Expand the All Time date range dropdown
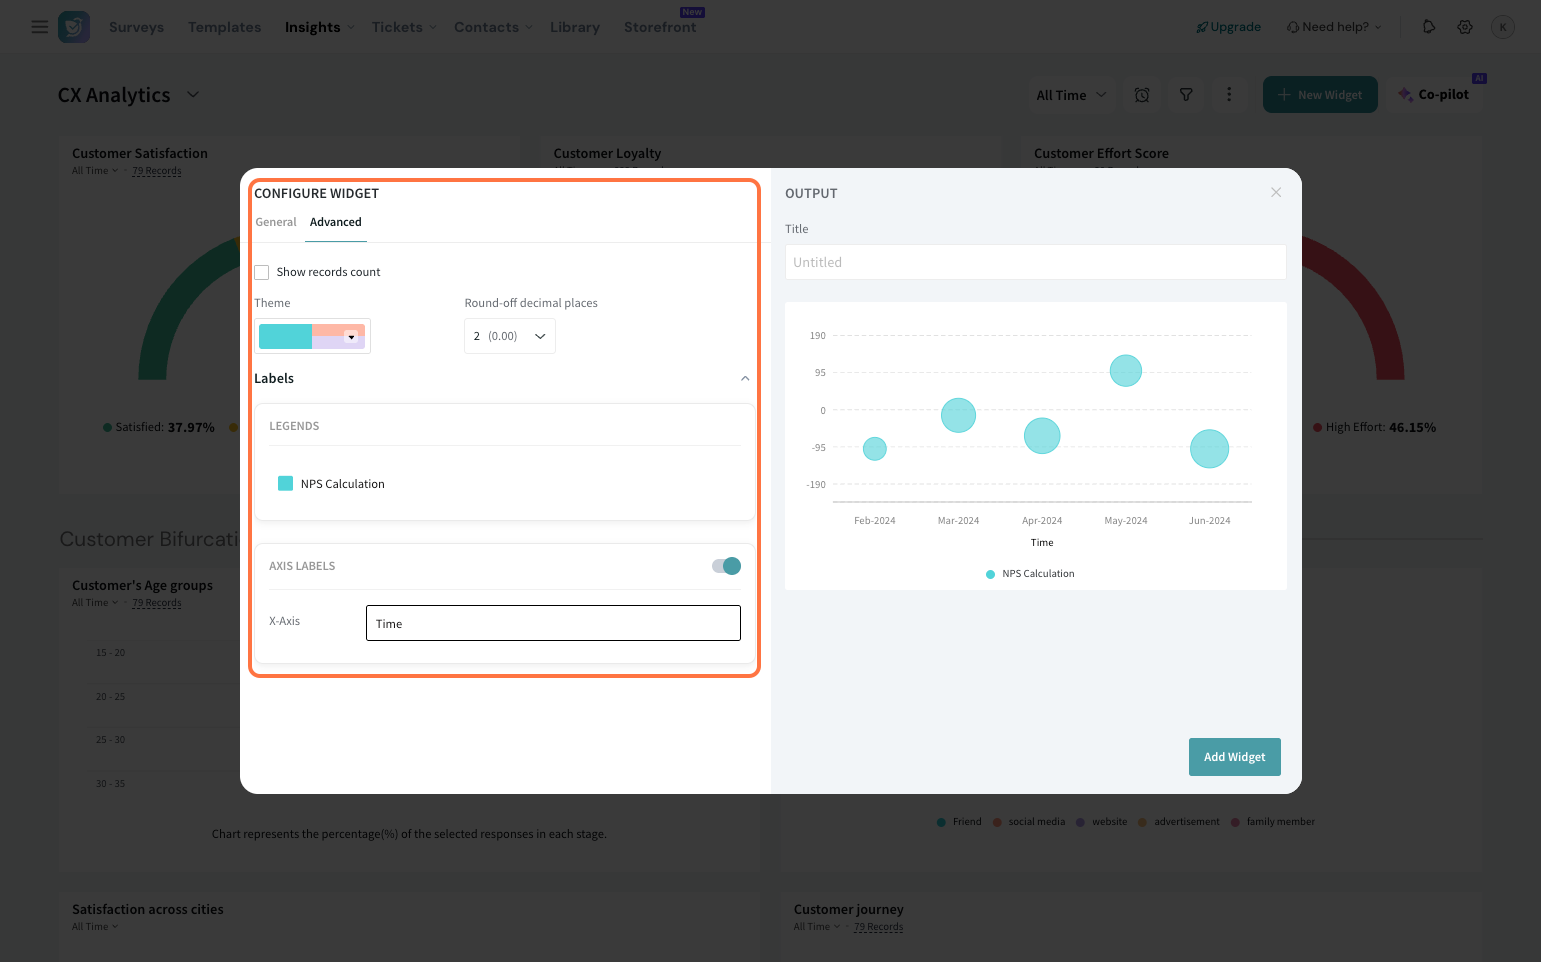This screenshot has height=962, width=1541. pyautogui.click(x=1071, y=95)
